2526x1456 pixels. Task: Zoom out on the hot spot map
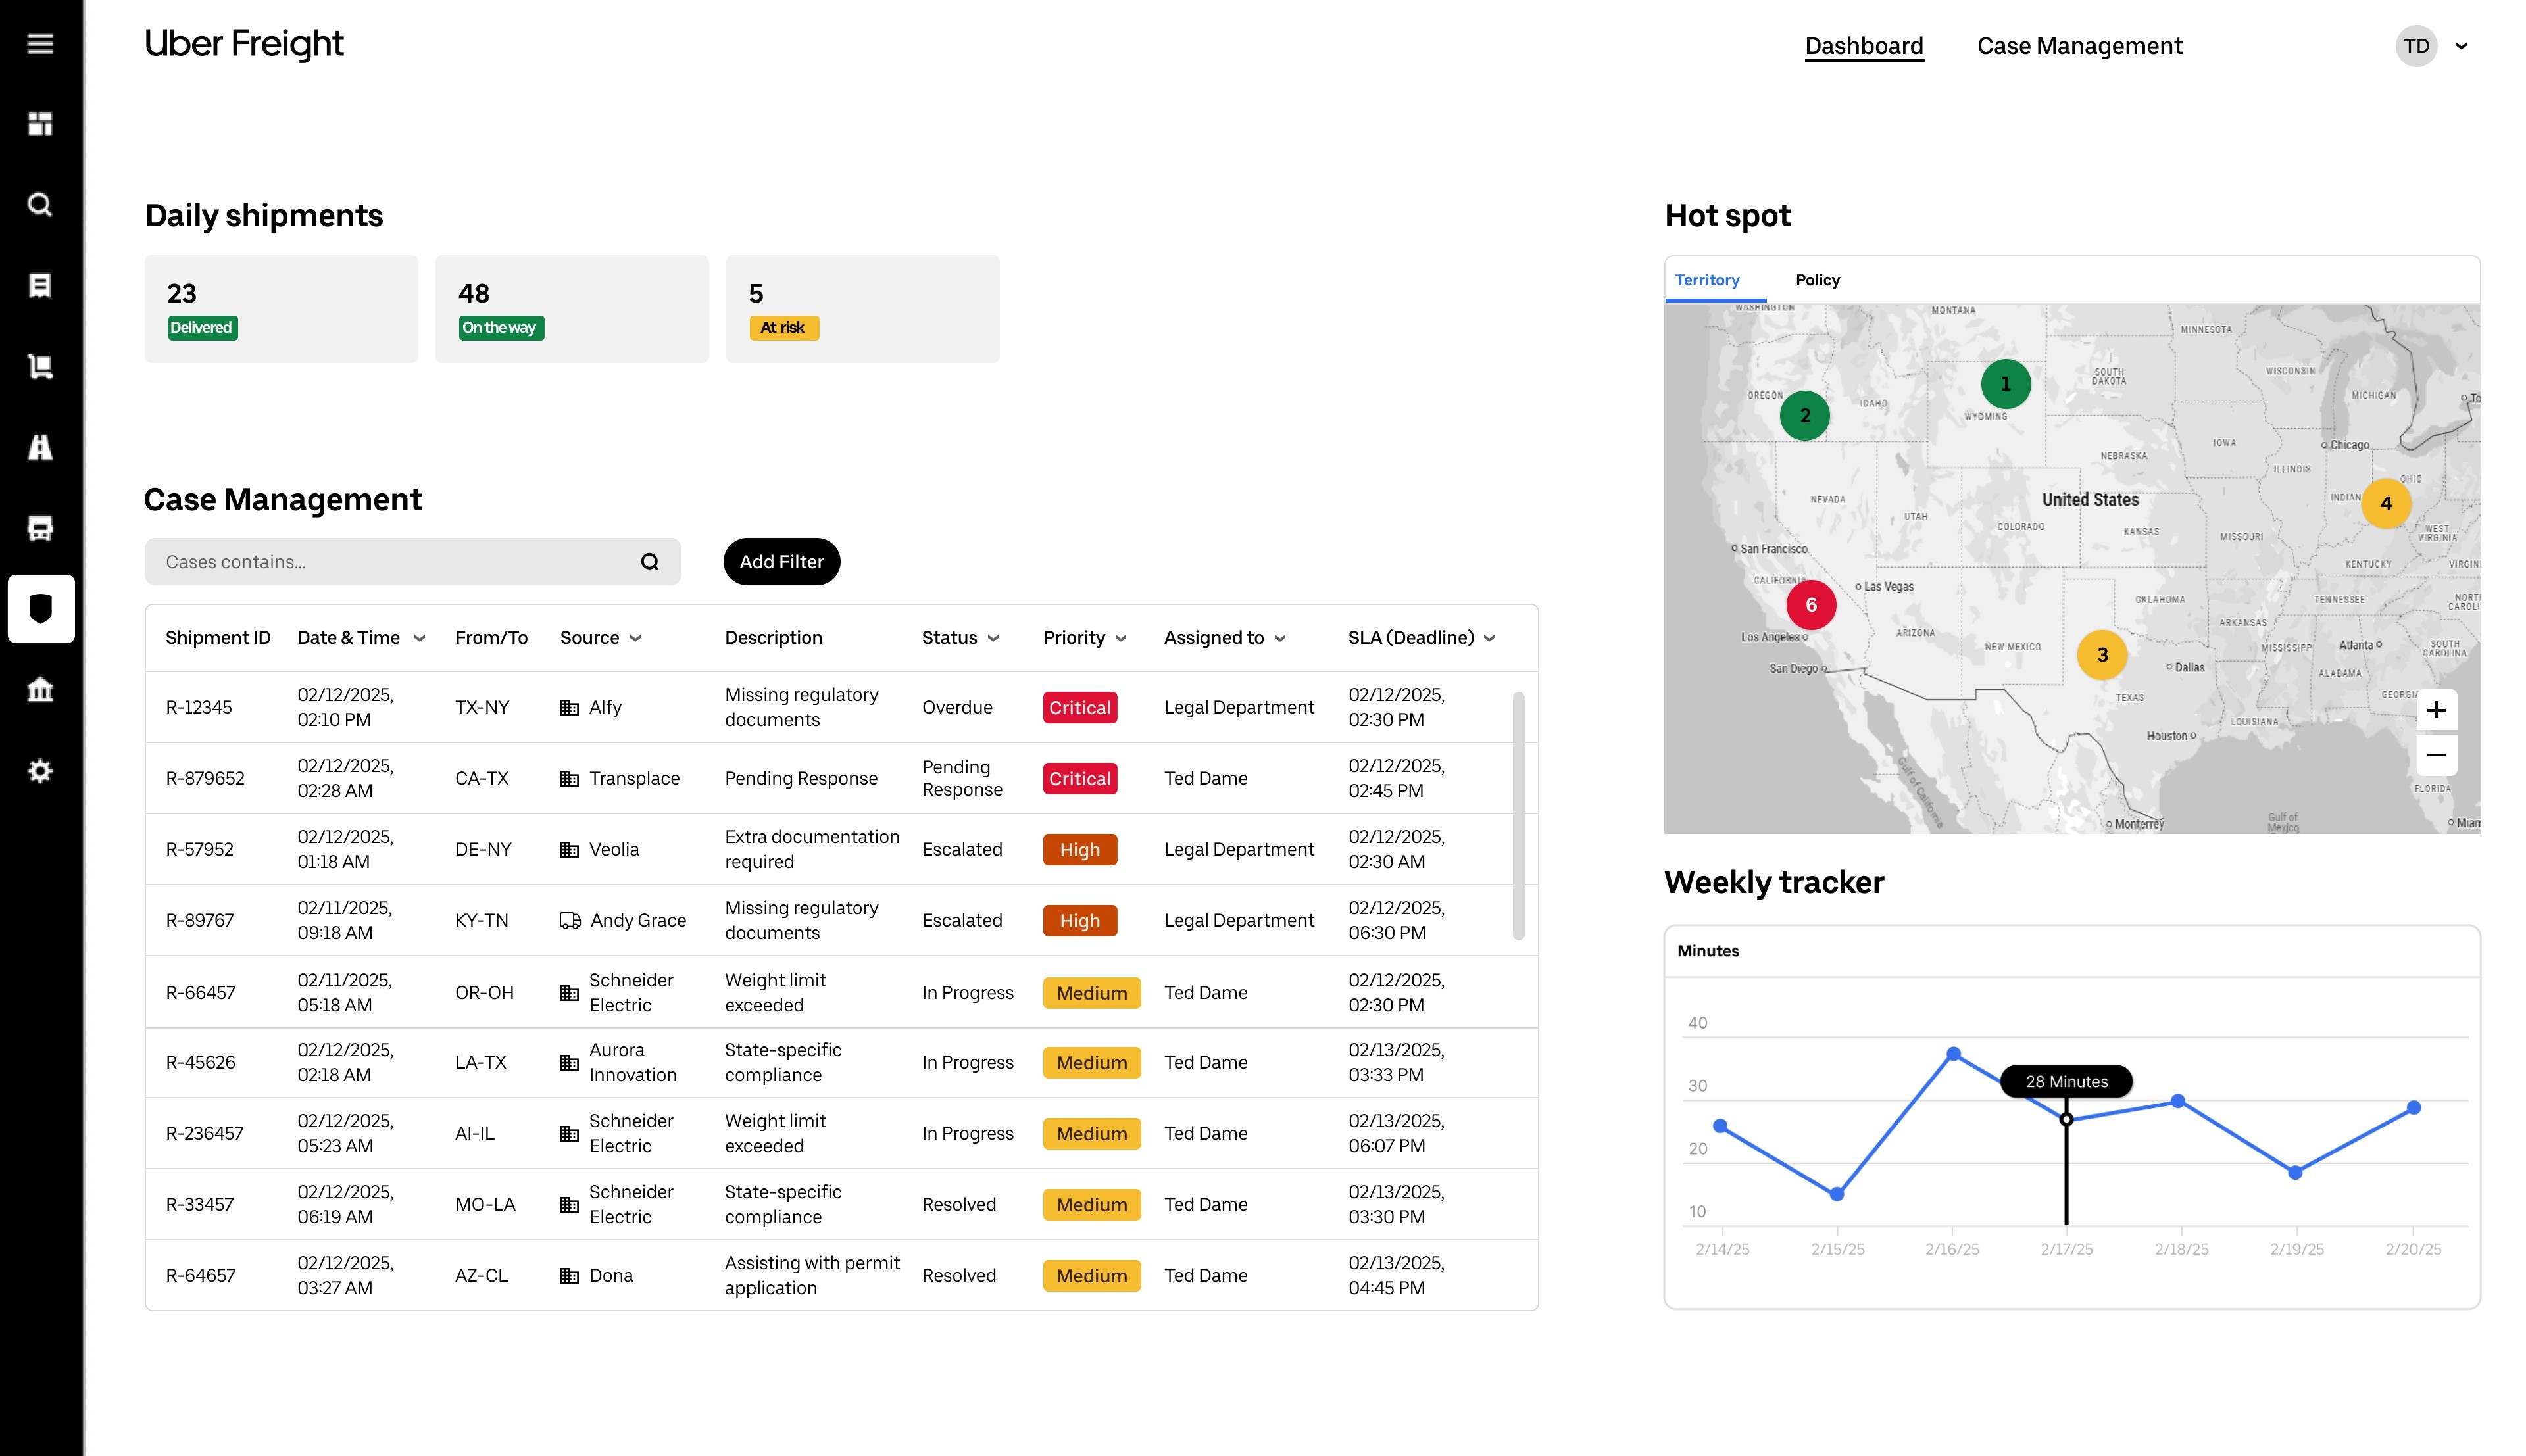click(x=2436, y=755)
